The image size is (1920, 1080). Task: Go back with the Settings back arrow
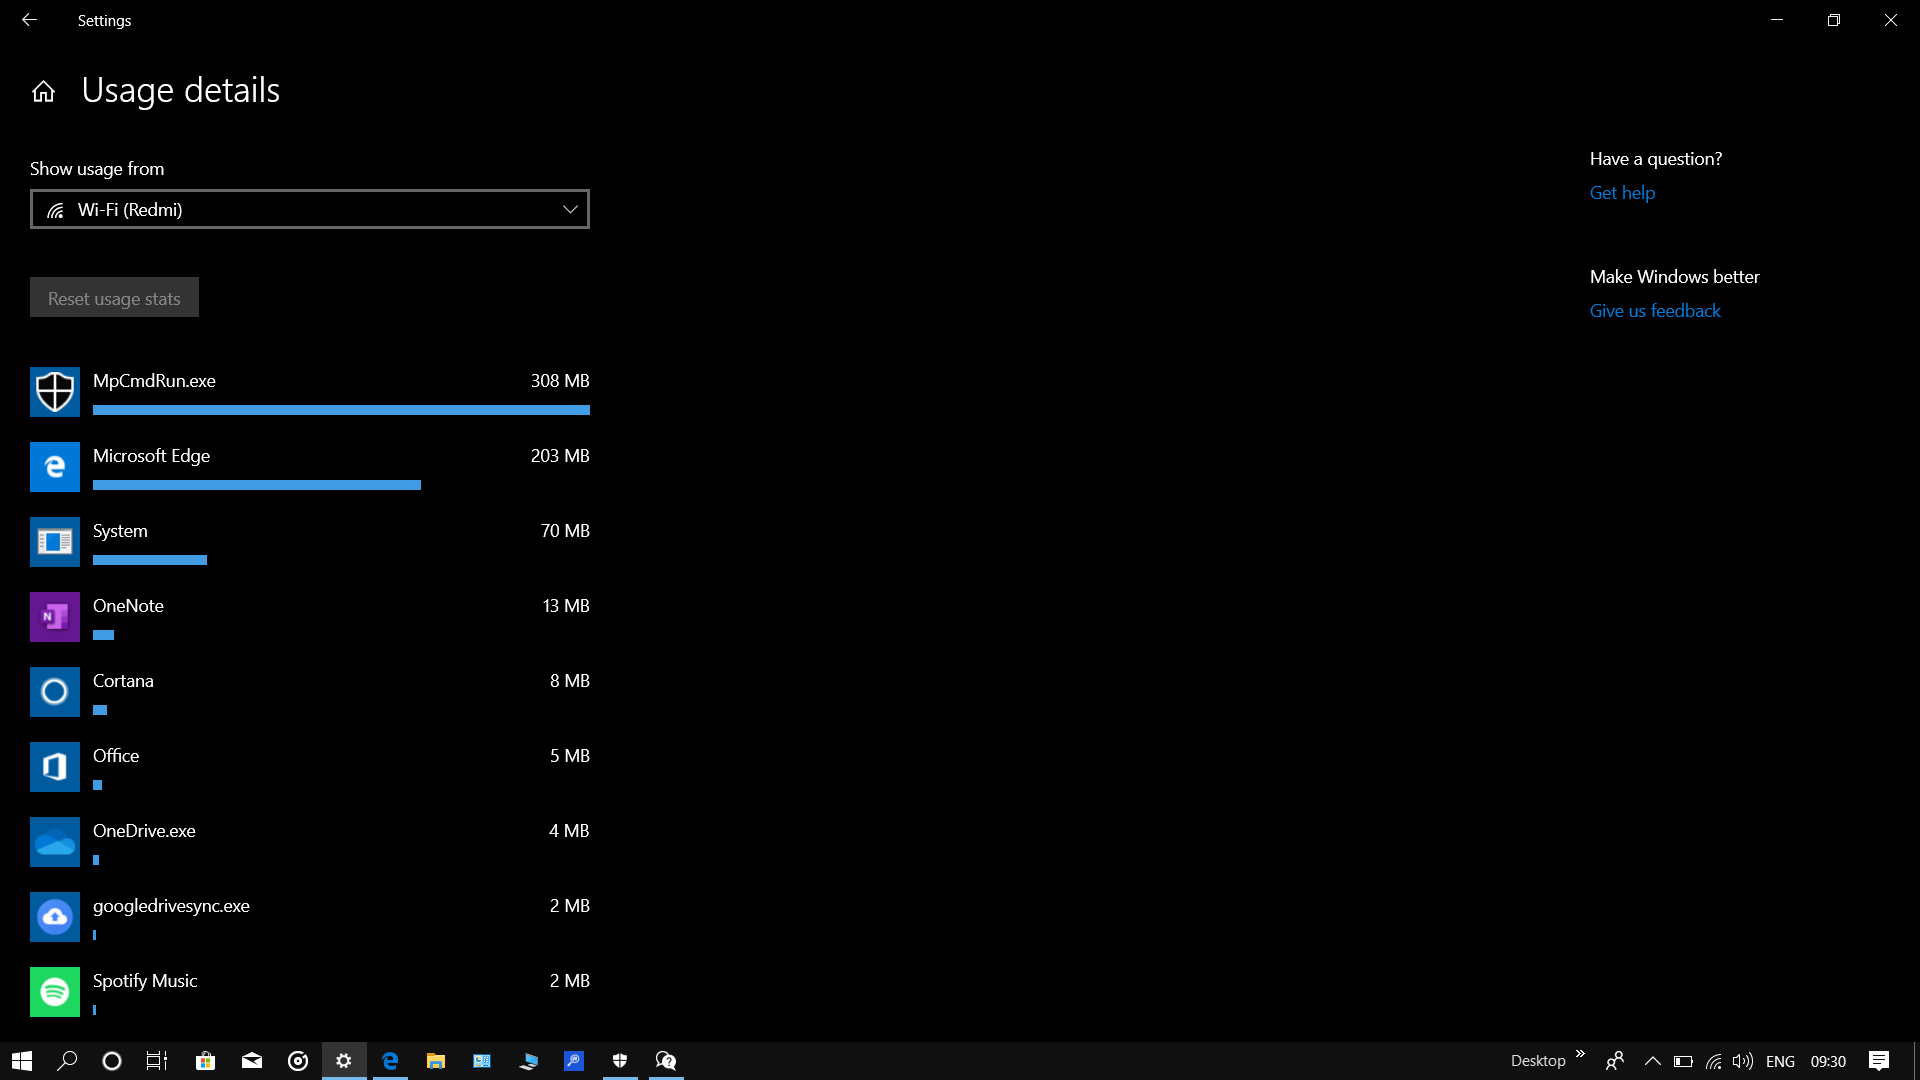tap(29, 20)
